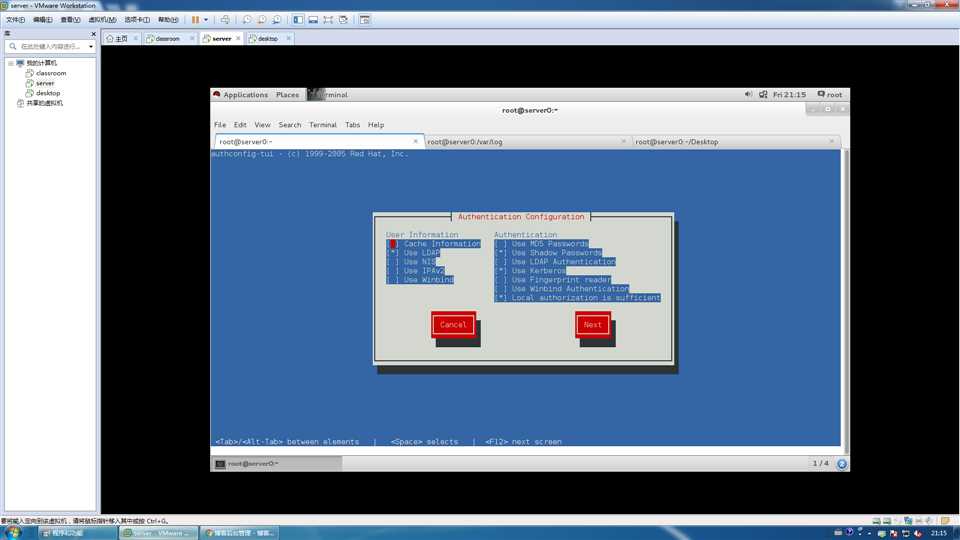Switch to root@server0:~/Desktop terminal tab
Viewport: 960px width, 540px height.
coord(735,141)
